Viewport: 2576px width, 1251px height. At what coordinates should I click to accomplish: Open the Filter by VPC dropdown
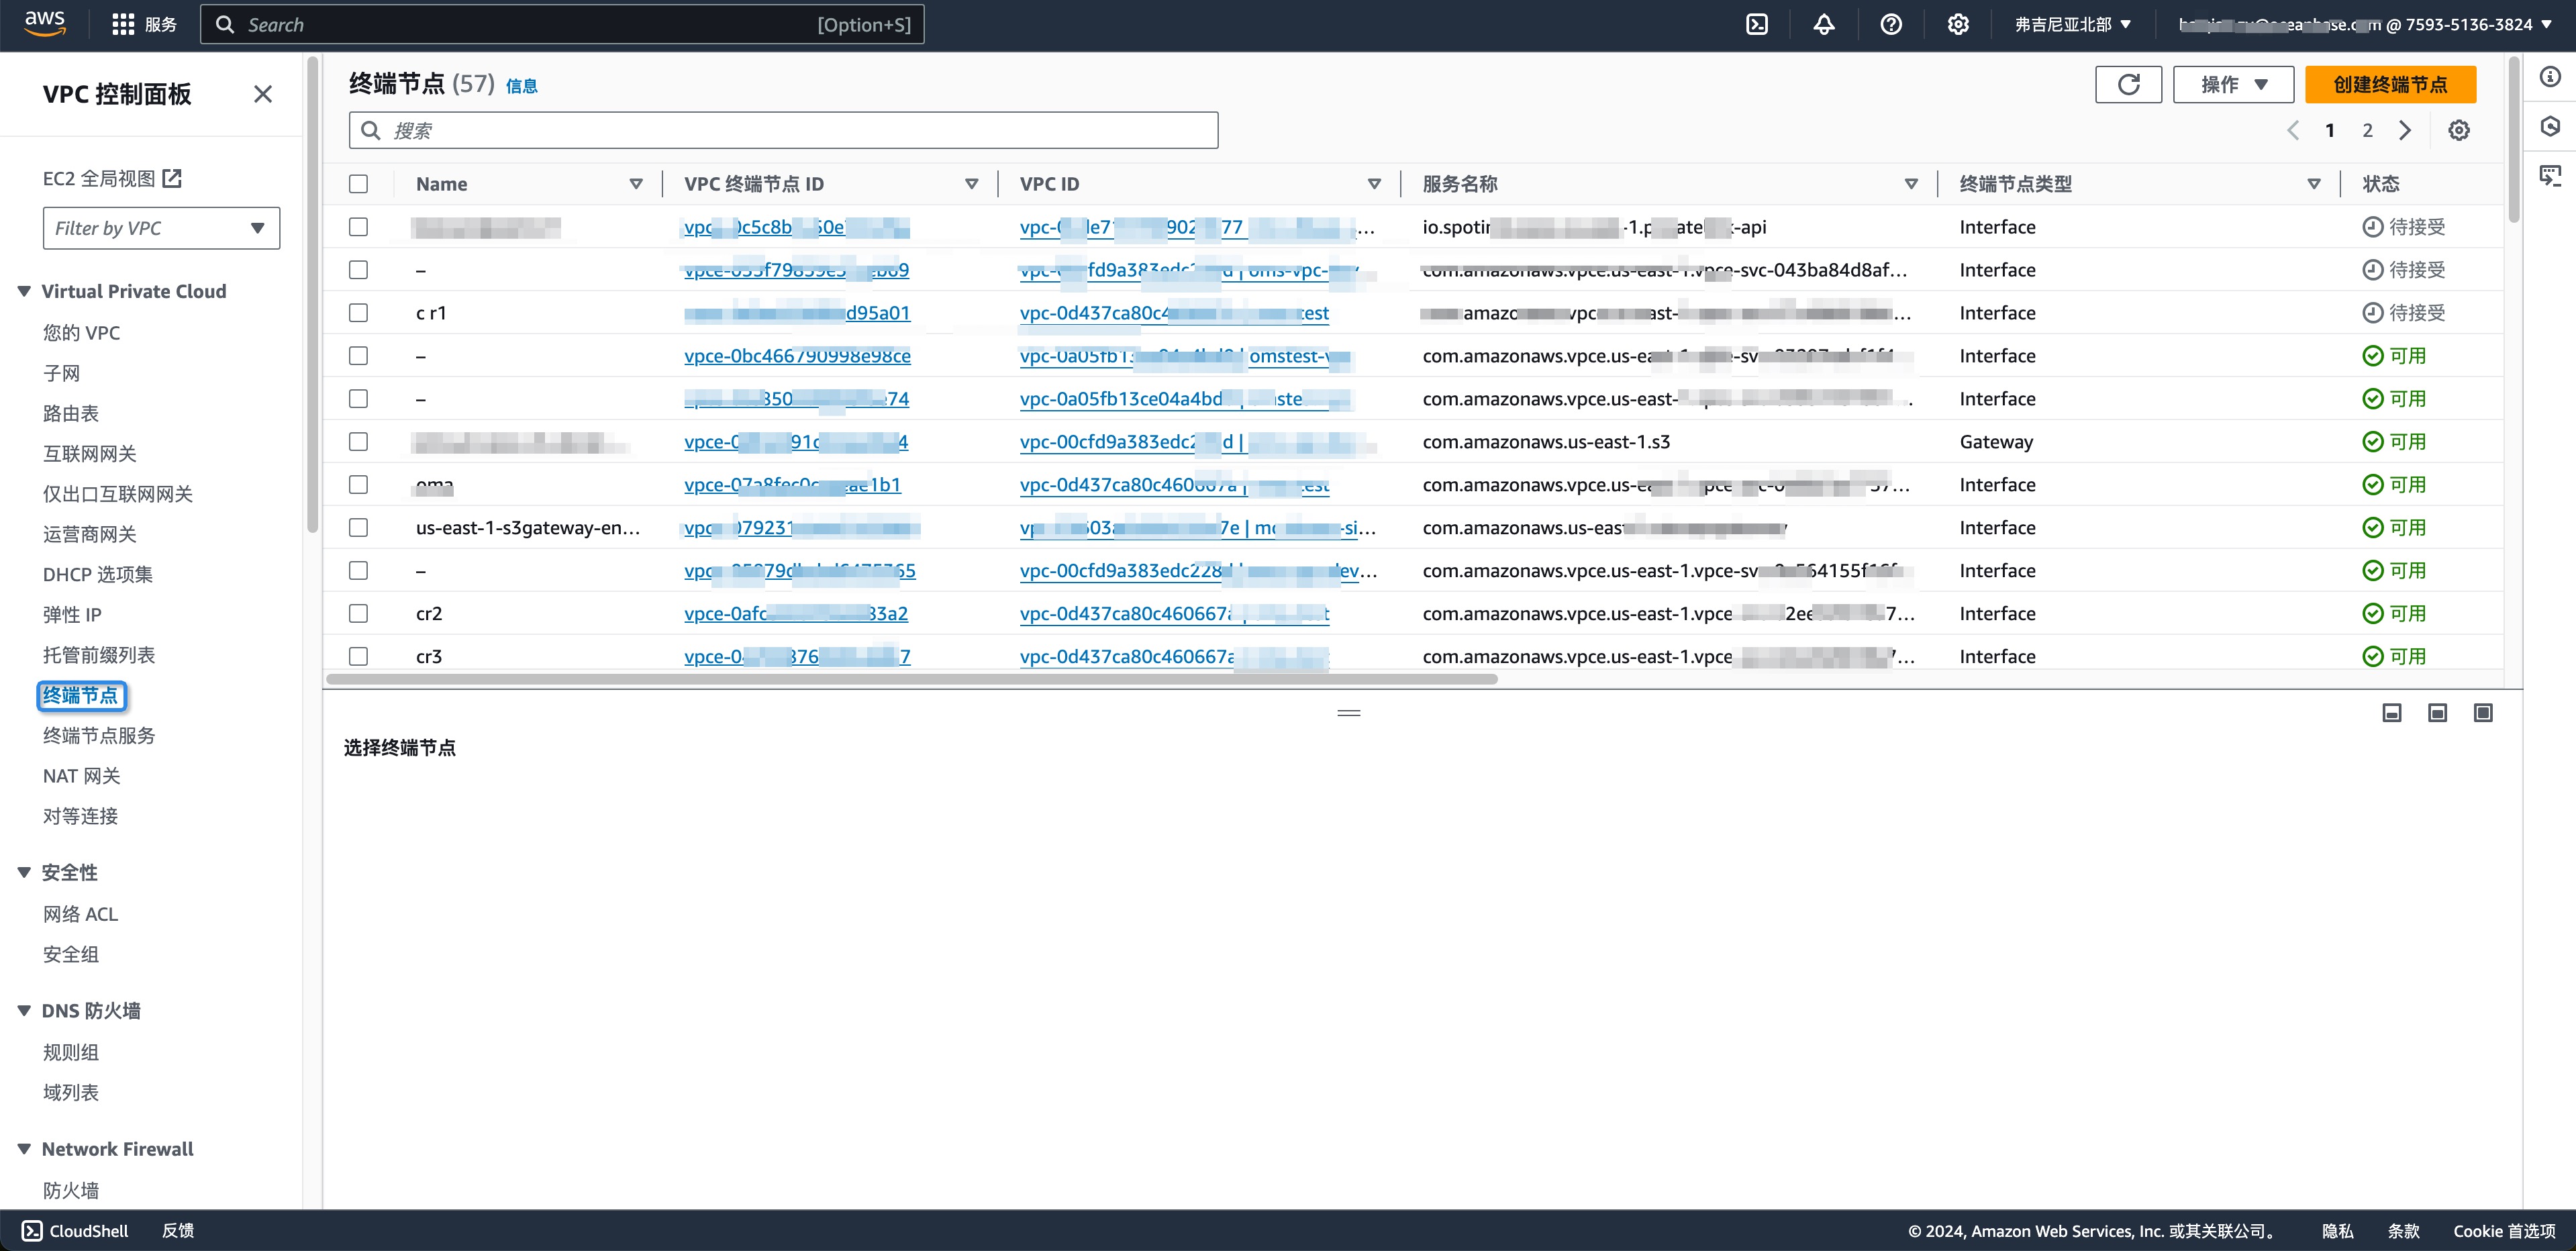pyautogui.click(x=161, y=228)
